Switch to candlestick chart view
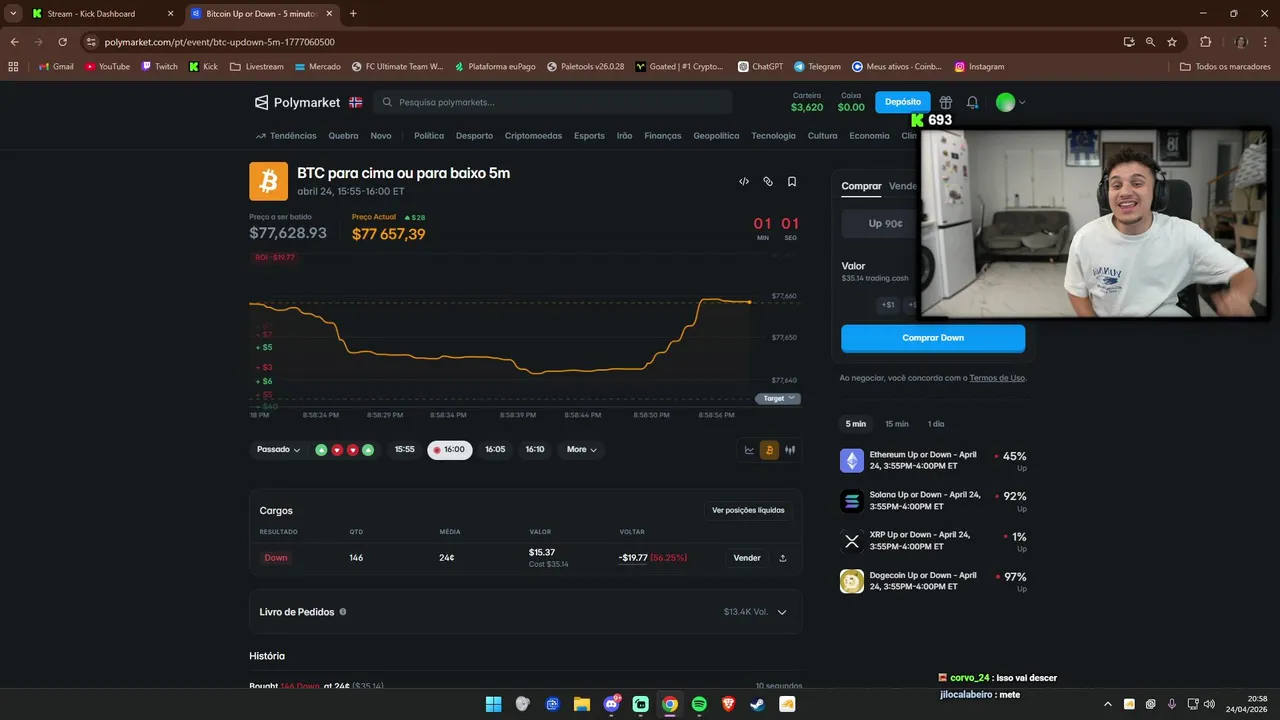 click(x=790, y=450)
